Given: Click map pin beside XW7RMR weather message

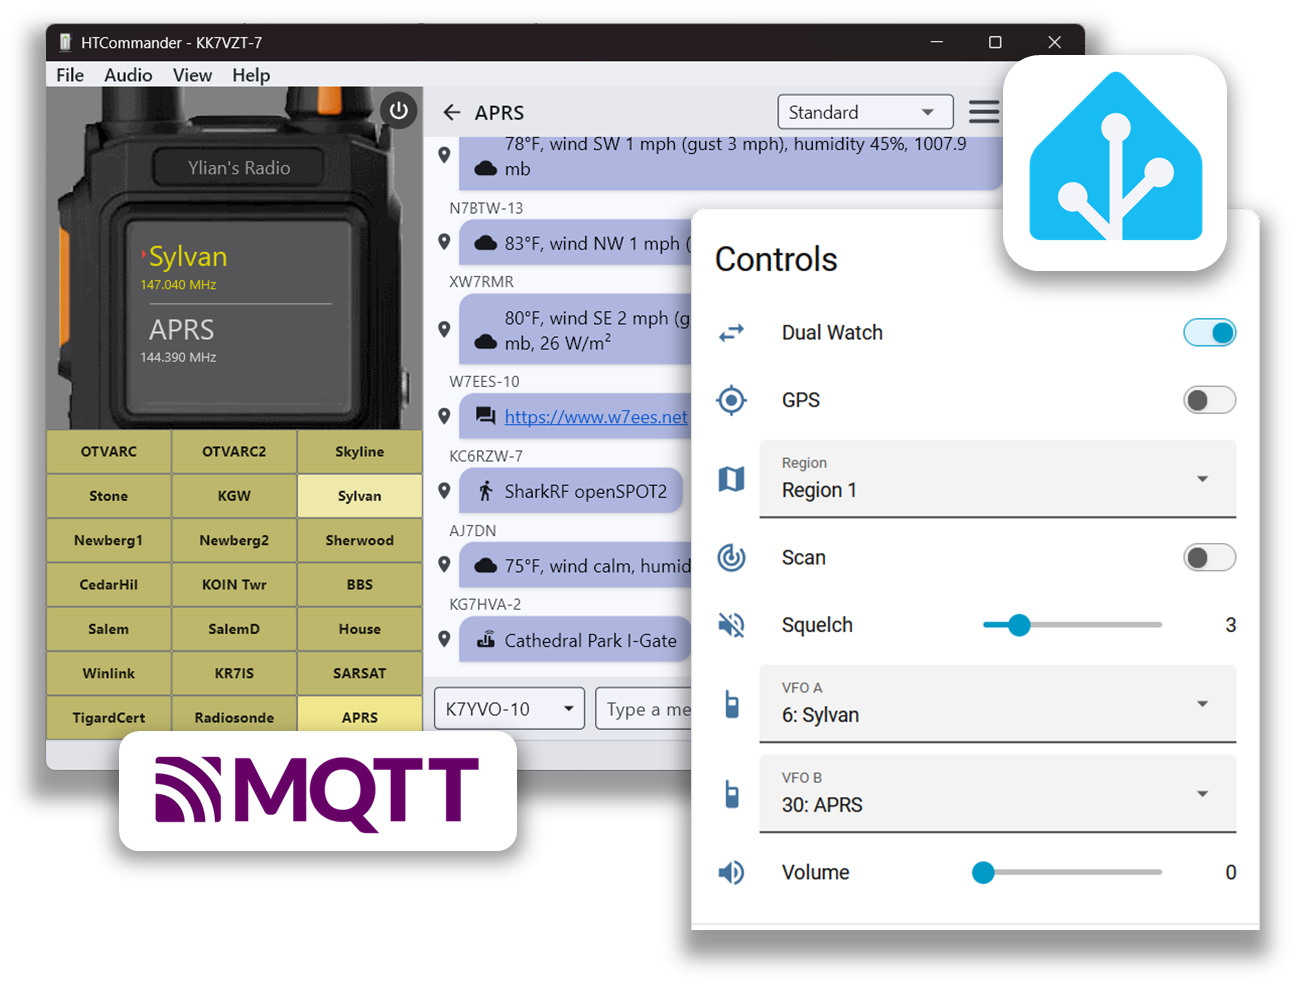Looking at the screenshot, I should click(444, 329).
